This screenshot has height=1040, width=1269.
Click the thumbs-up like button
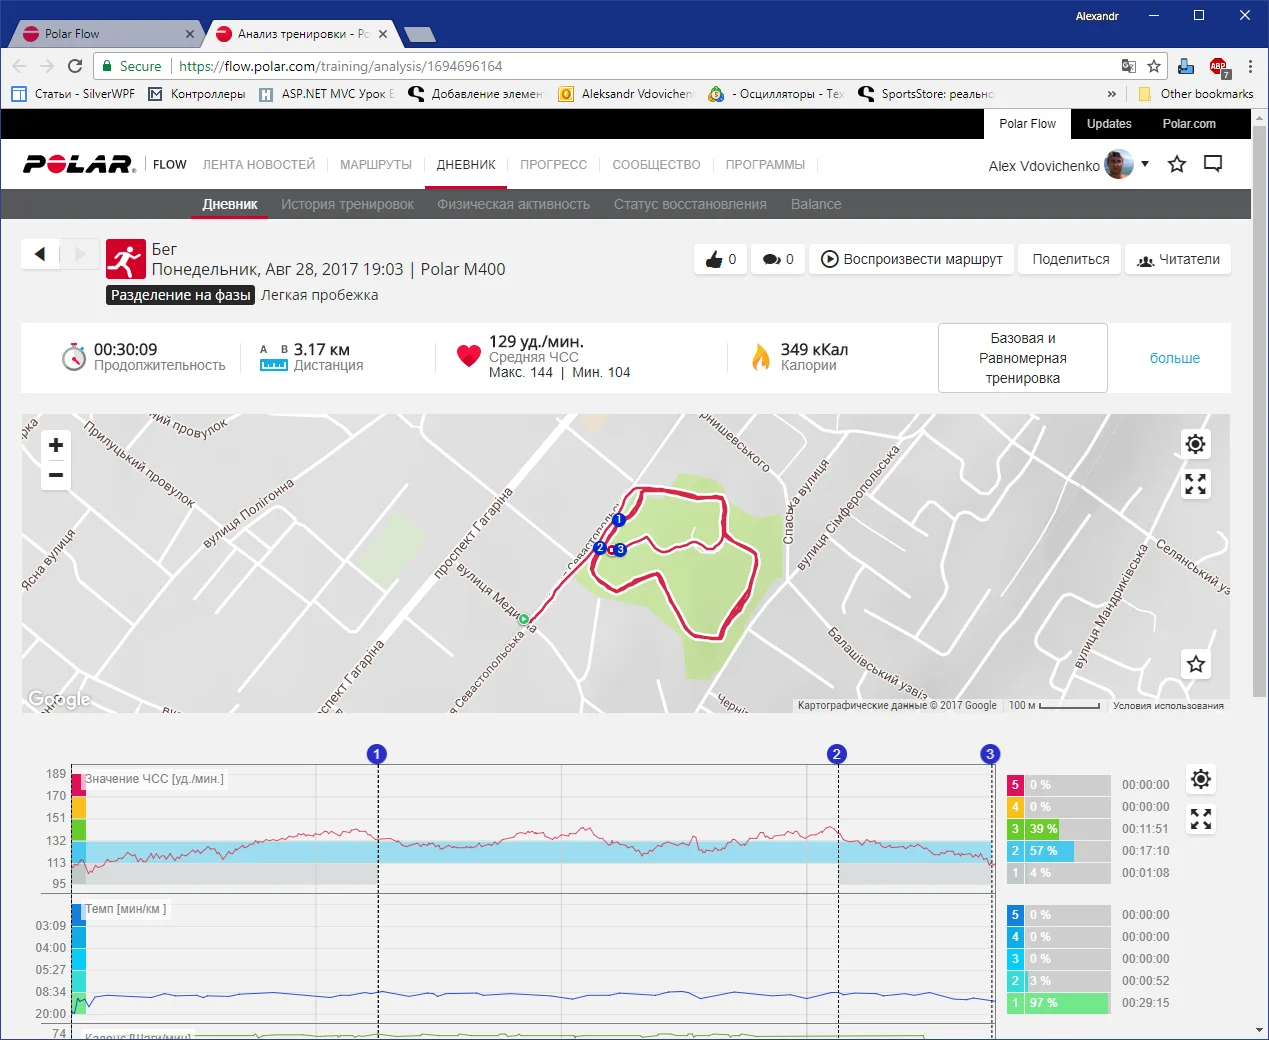(x=720, y=259)
